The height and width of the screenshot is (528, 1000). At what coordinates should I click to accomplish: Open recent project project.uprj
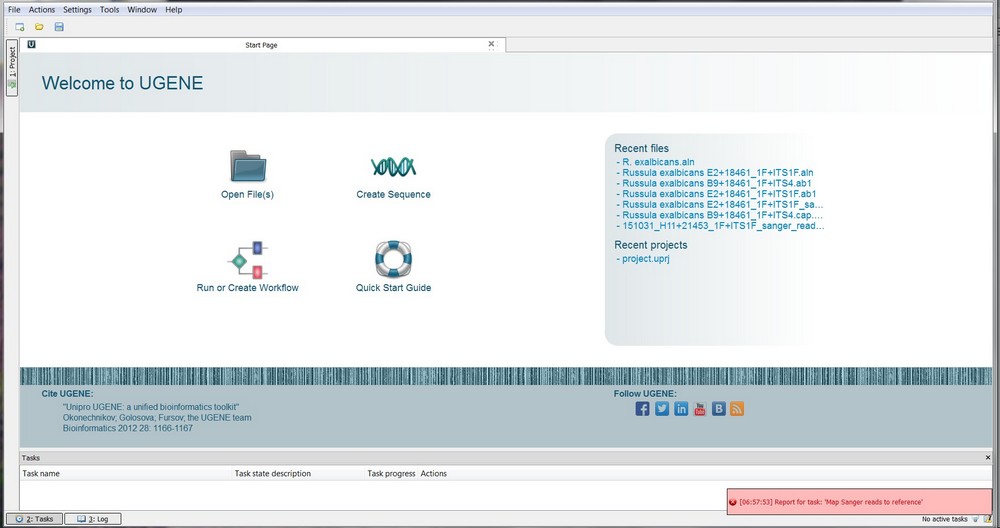pyautogui.click(x=645, y=259)
